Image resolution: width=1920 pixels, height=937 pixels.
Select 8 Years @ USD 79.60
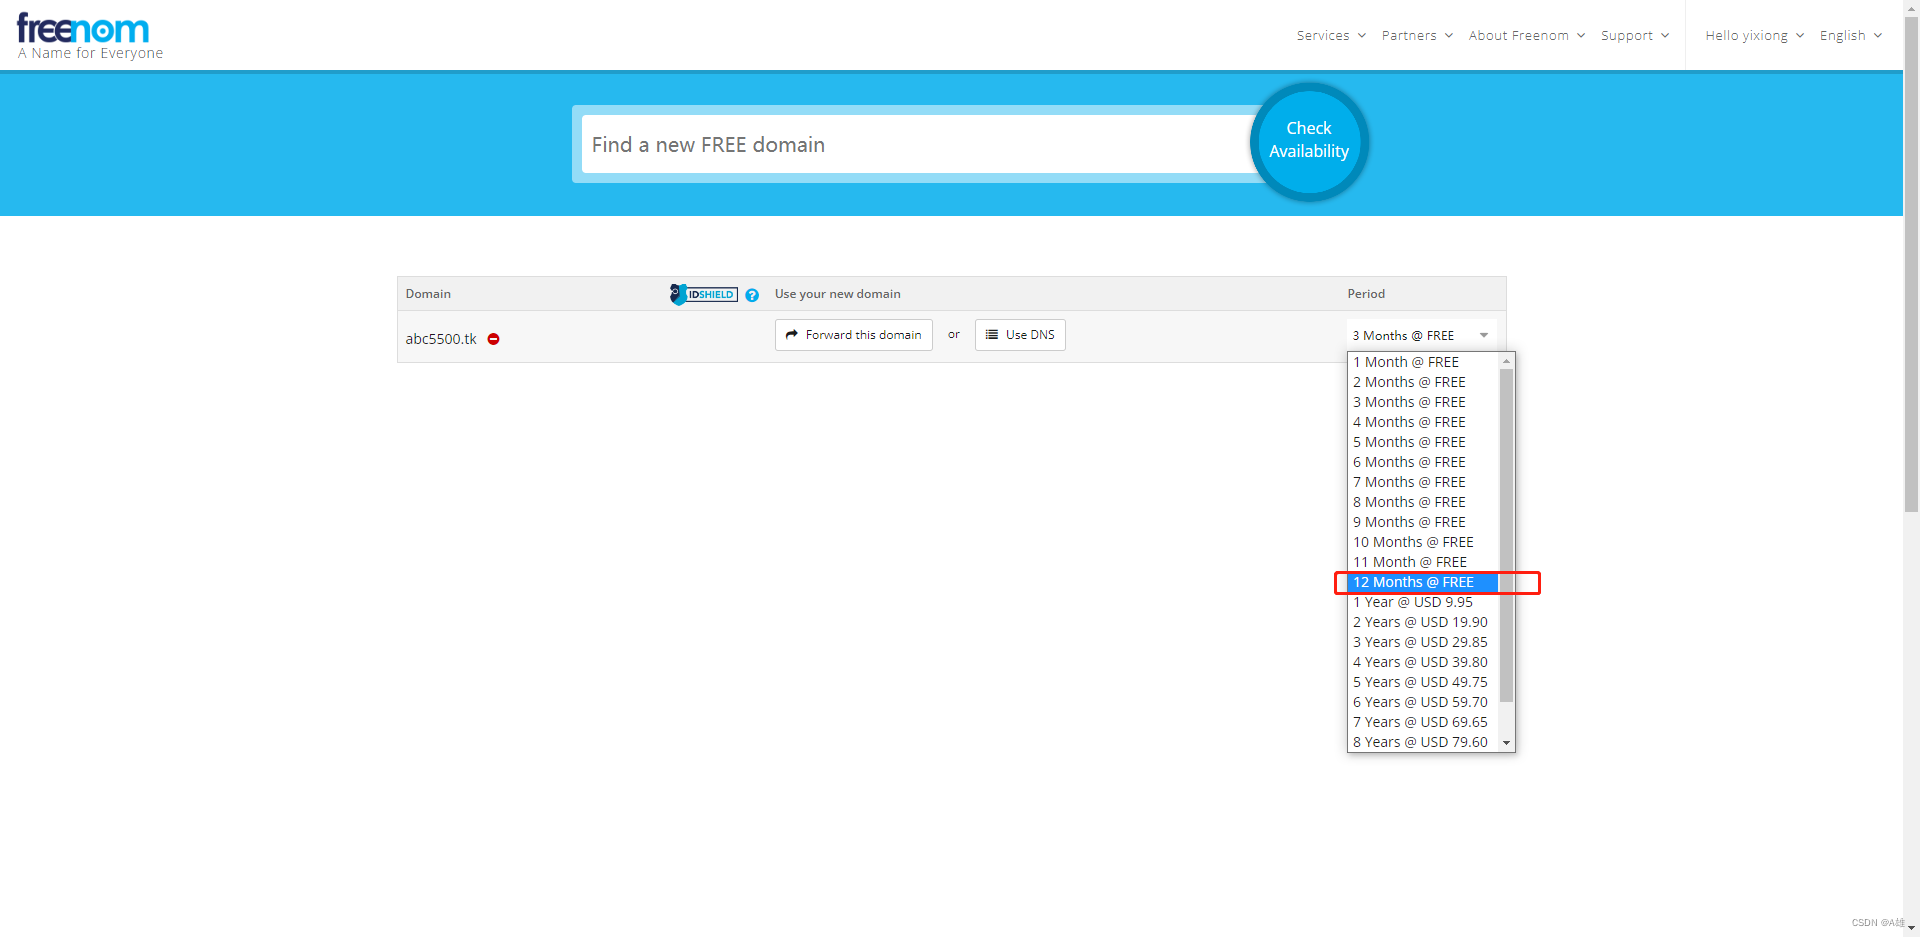(x=1424, y=742)
